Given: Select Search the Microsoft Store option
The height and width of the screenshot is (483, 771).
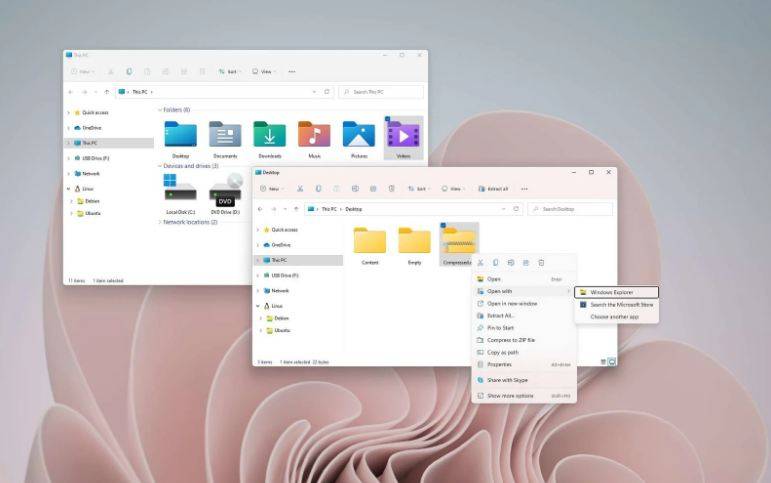Looking at the screenshot, I should coord(617,305).
